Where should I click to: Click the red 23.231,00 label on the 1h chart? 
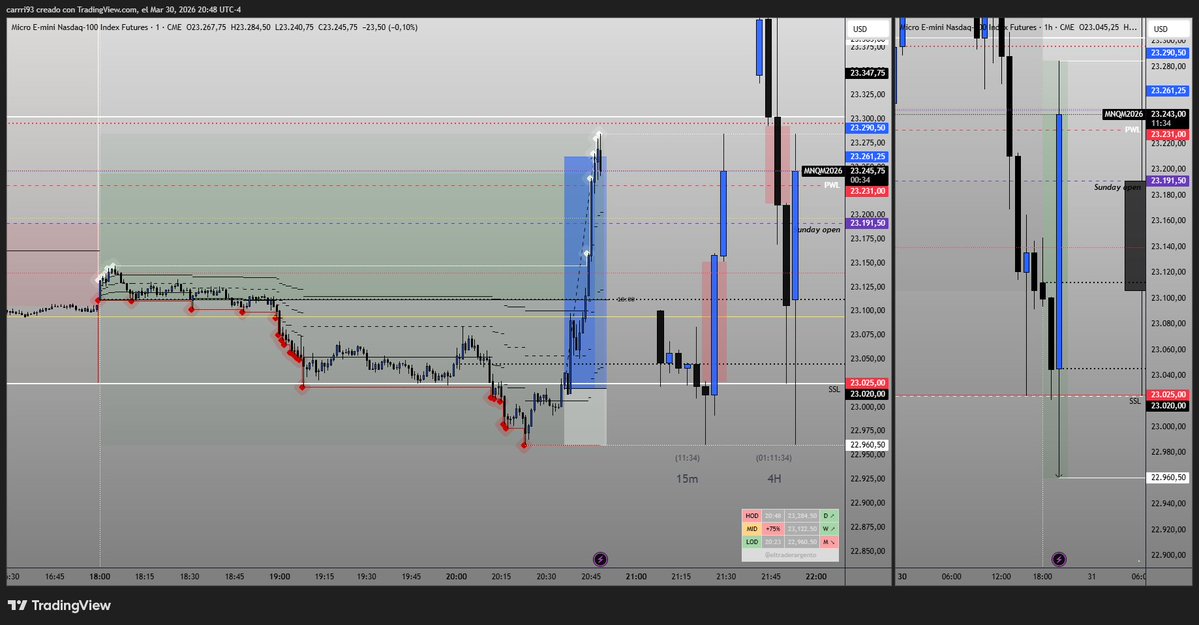(1168, 134)
